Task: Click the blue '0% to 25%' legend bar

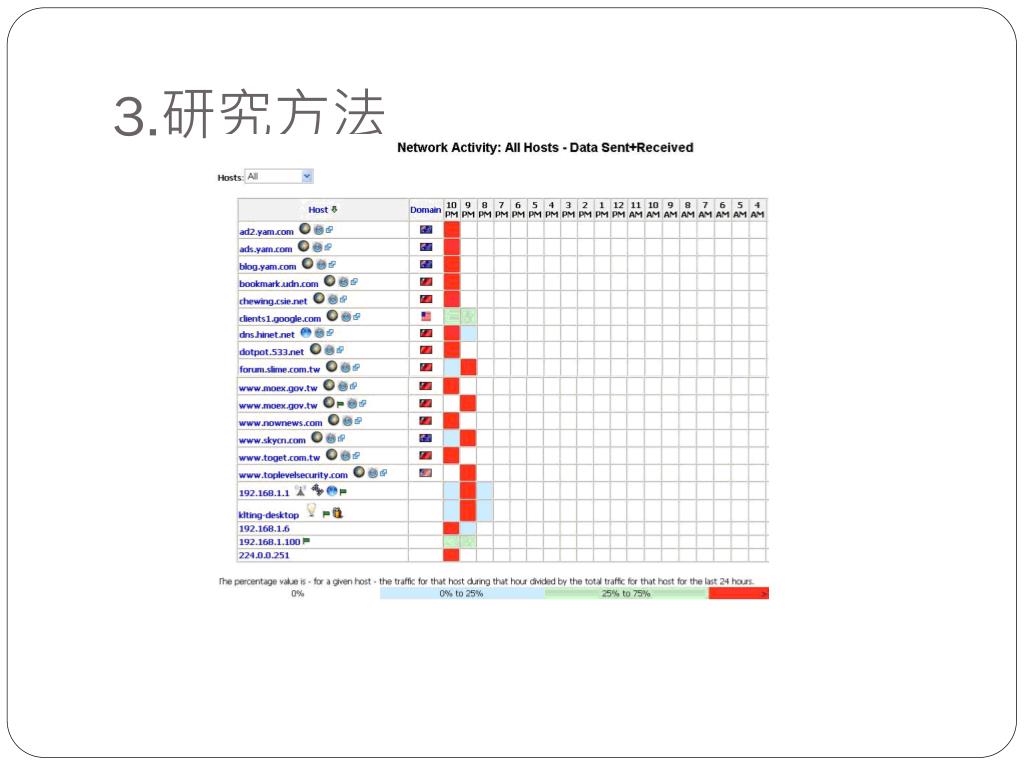Action: tap(462, 594)
